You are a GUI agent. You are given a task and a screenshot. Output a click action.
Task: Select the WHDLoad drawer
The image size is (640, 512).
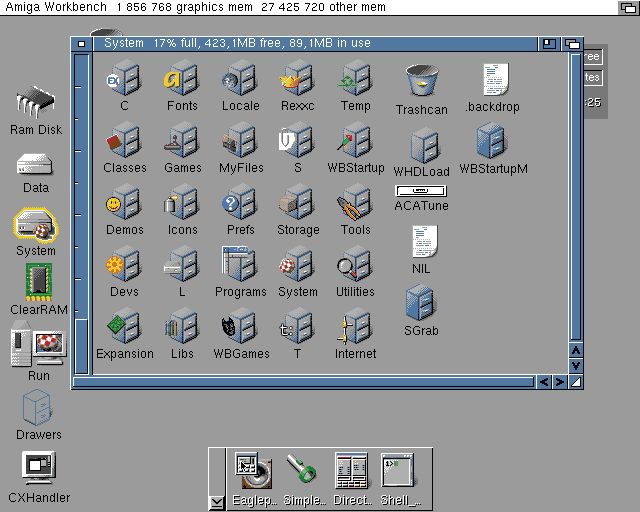[424, 145]
